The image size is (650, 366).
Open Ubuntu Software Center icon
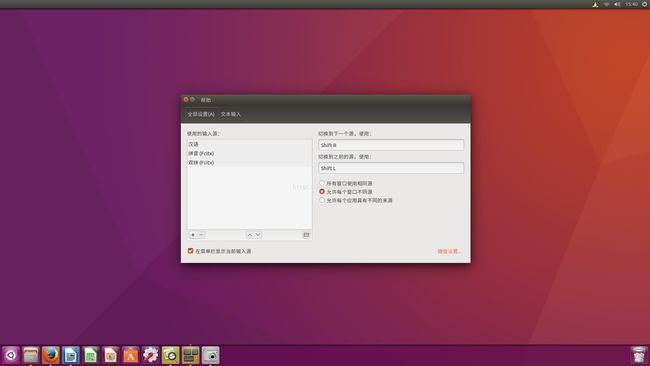click(x=130, y=355)
